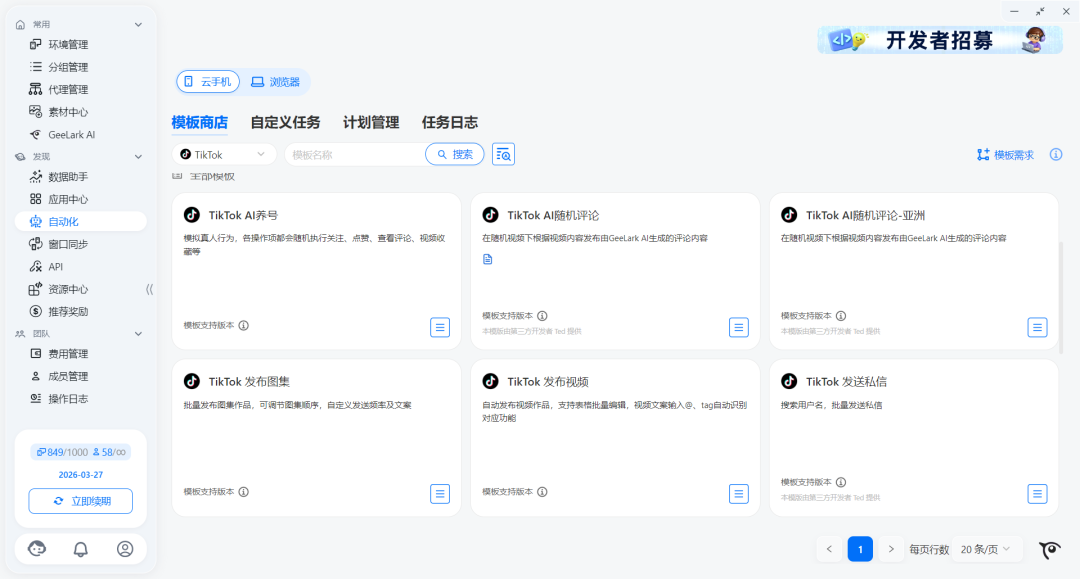Image resolution: width=1080 pixels, height=579 pixels.
Task: Collapse the 团队 sidebar section
Action: (138, 334)
